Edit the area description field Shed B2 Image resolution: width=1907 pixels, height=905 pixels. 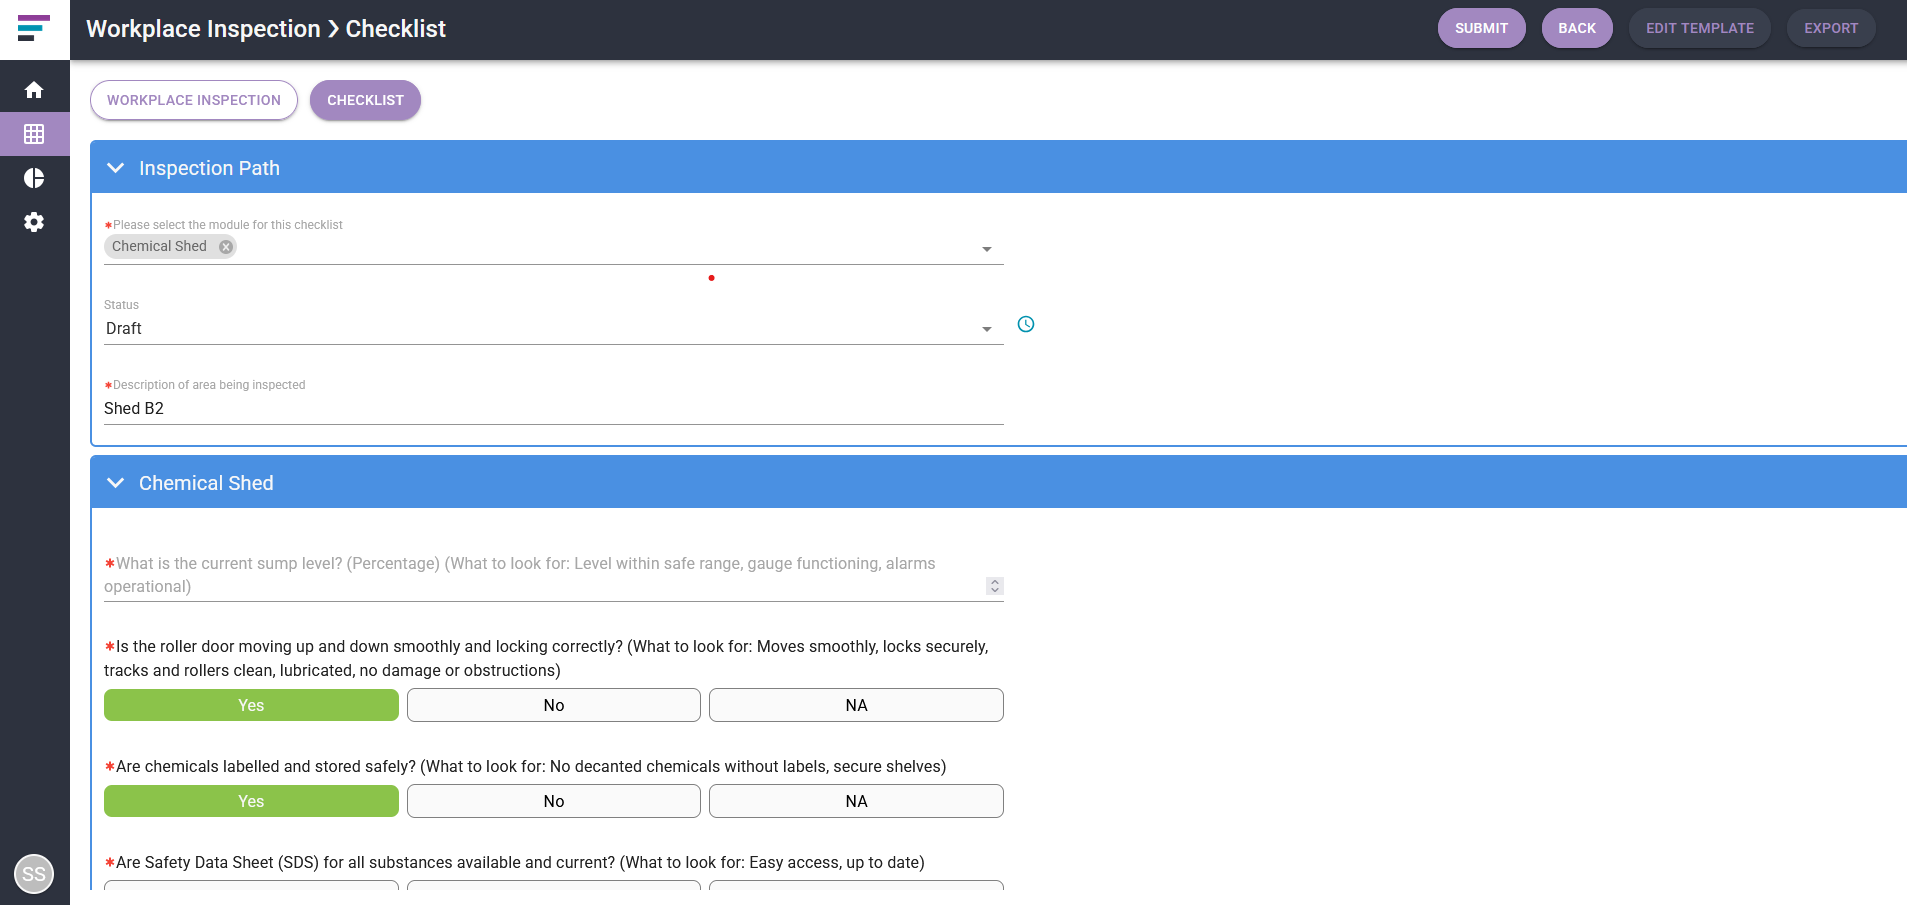click(554, 408)
